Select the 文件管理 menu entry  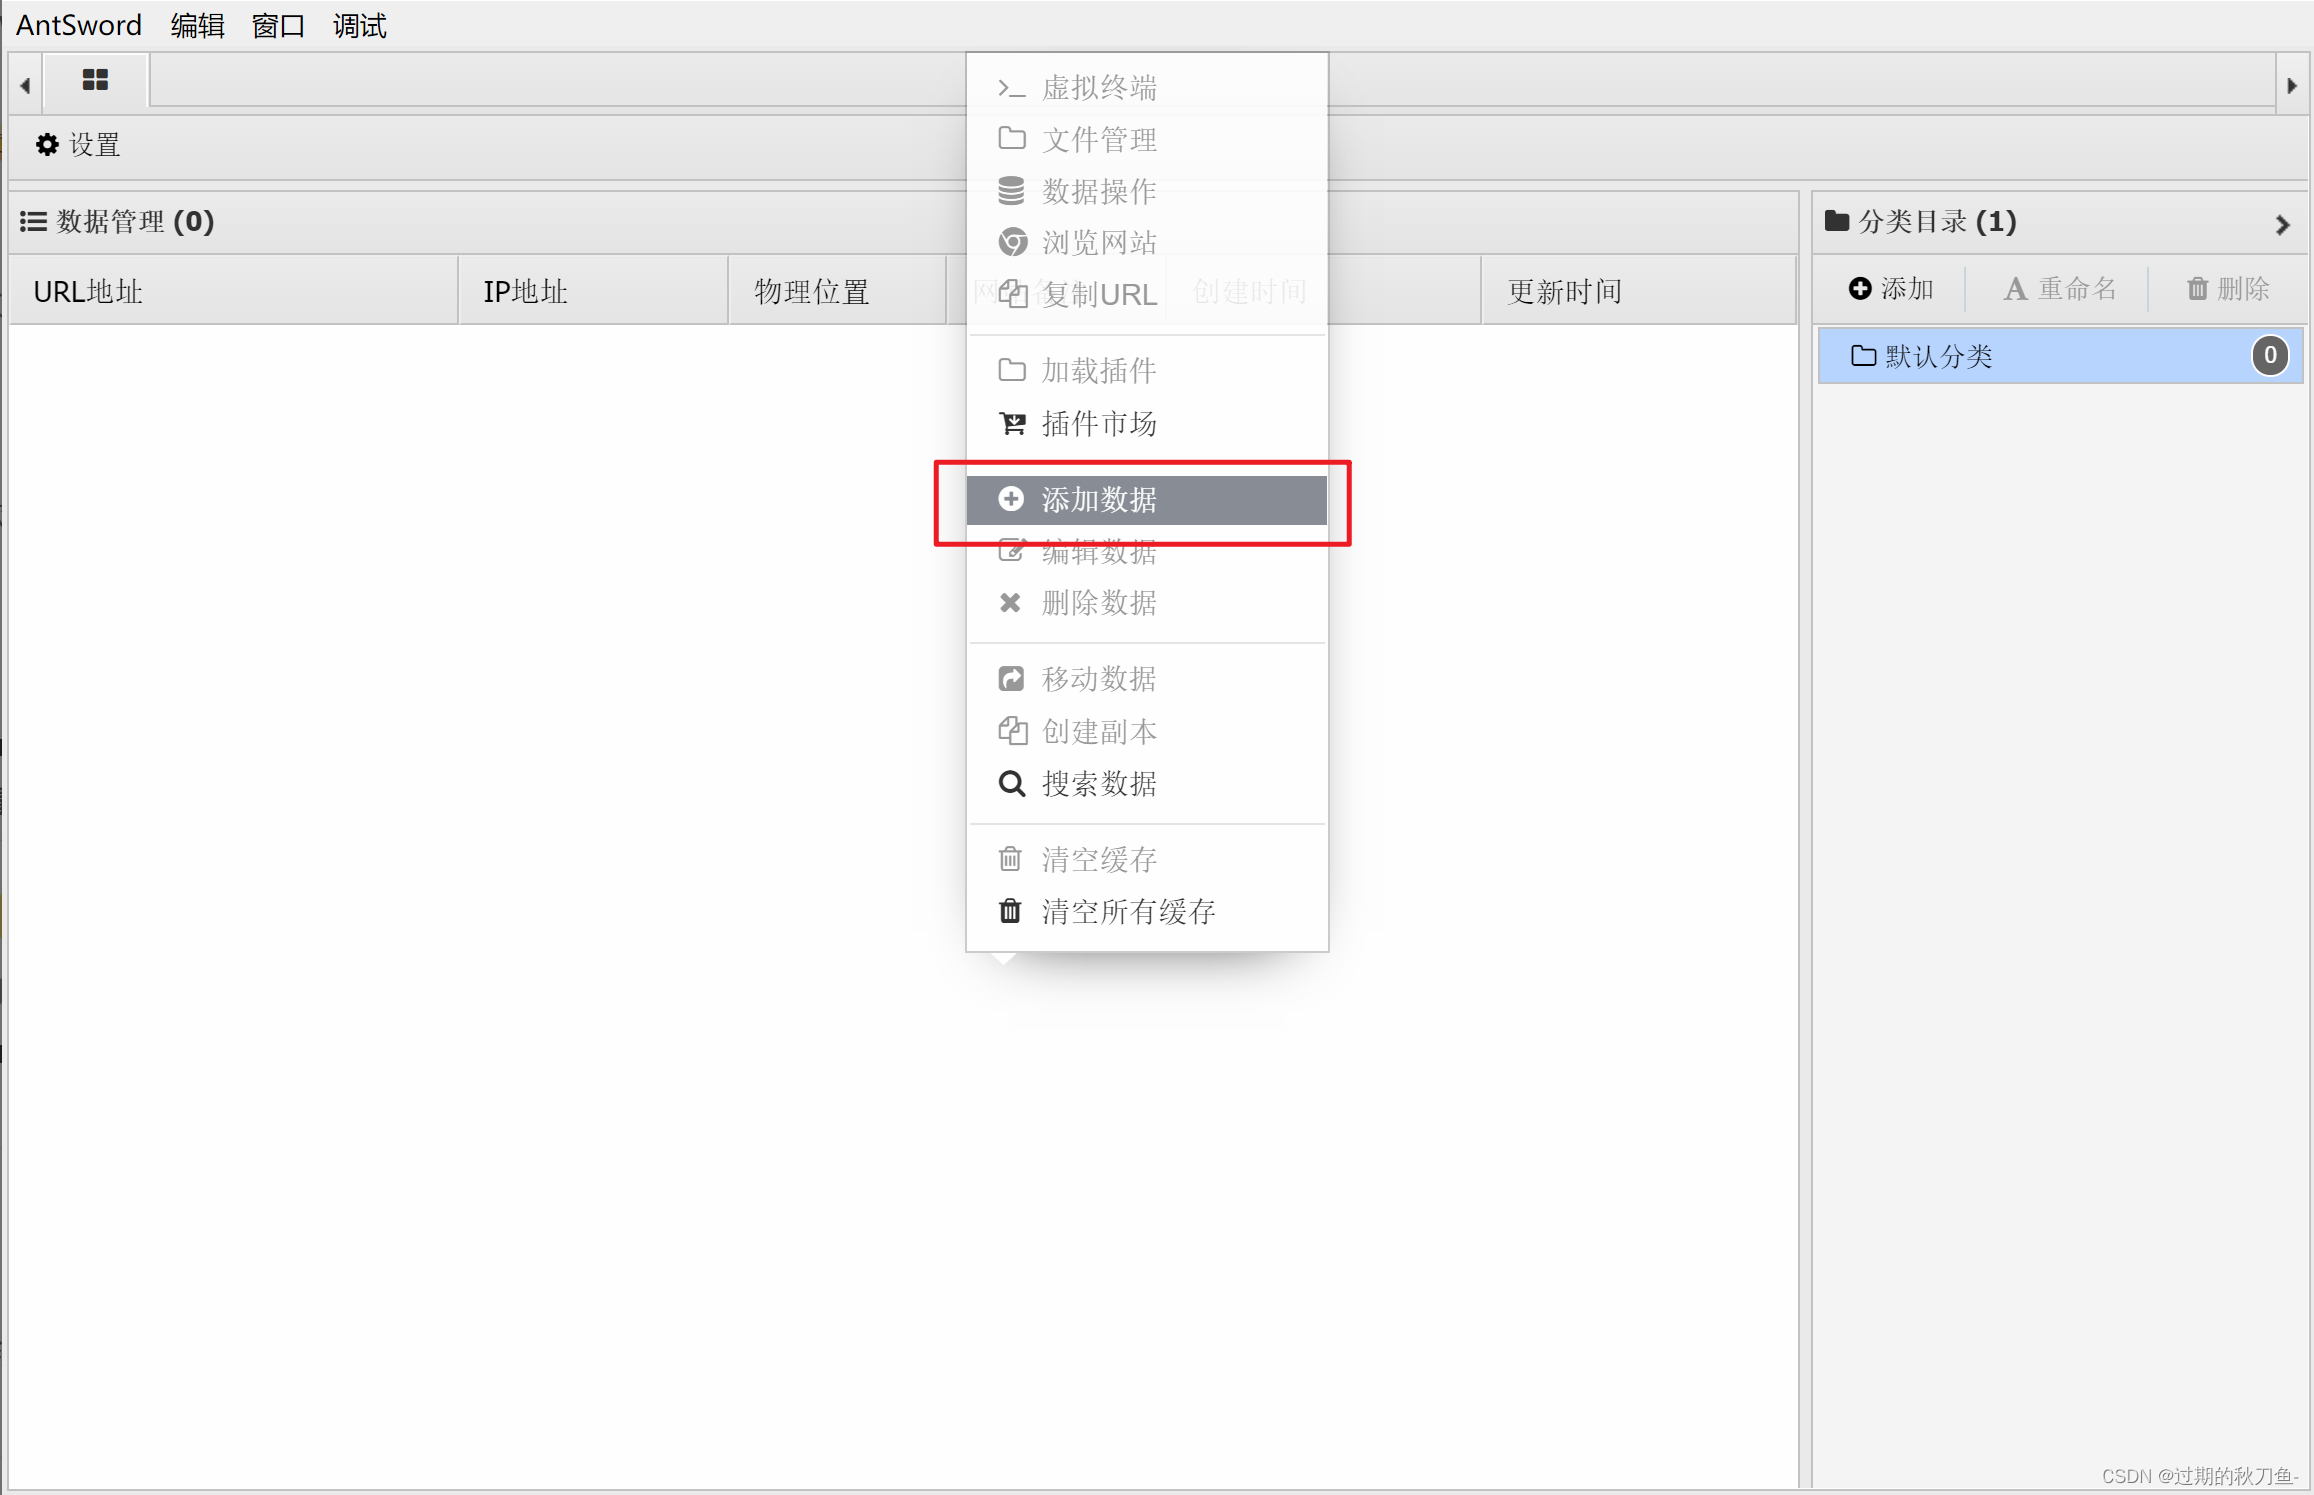[1147, 139]
